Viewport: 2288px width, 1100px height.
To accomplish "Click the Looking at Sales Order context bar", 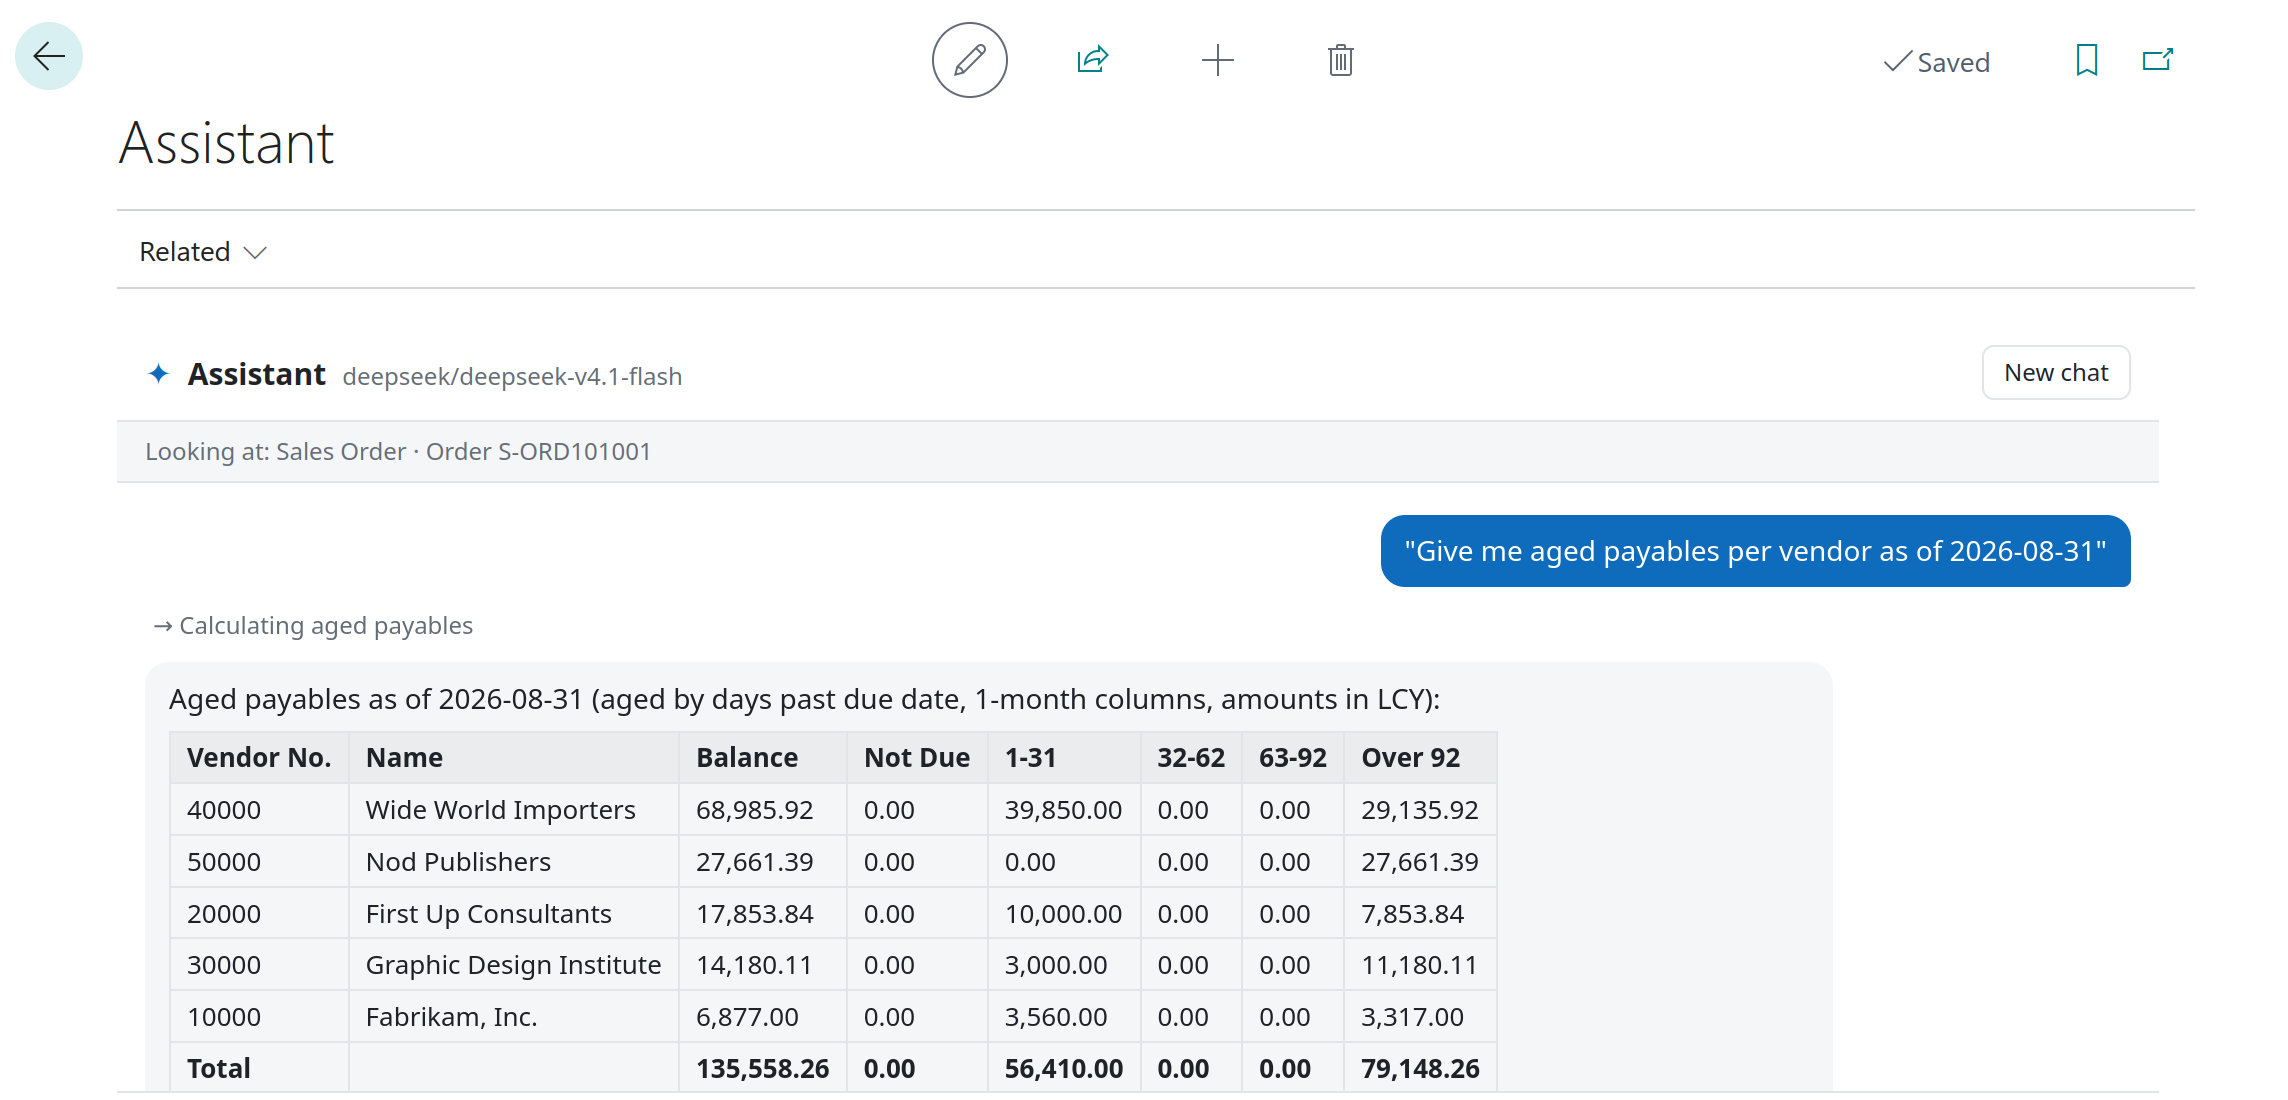I will click(x=1137, y=451).
